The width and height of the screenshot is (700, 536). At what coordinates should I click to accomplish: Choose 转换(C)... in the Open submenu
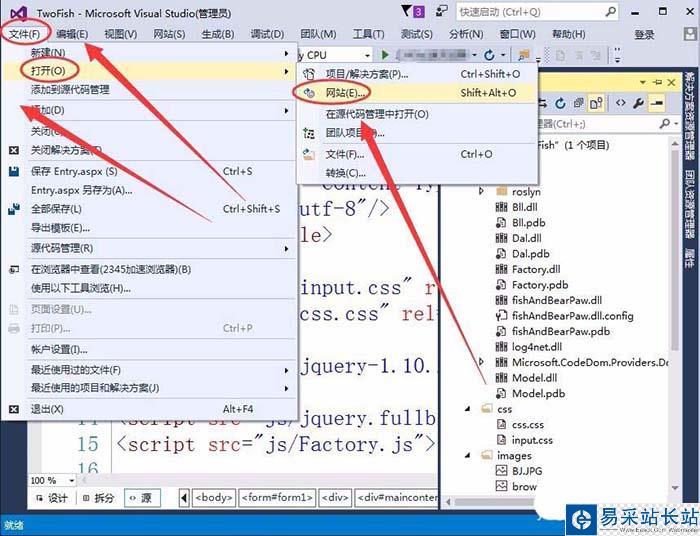(417, 173)
